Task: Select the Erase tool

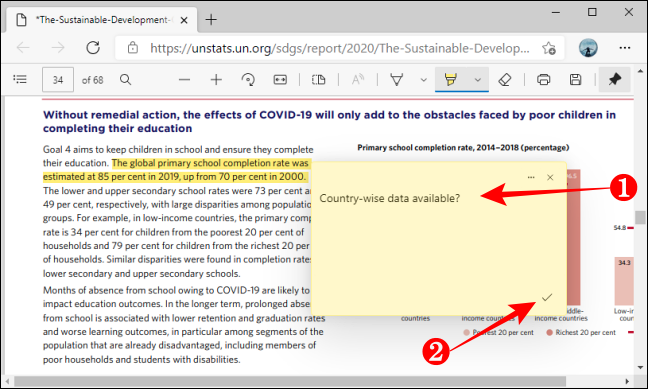Action: (x=505, y=79)
